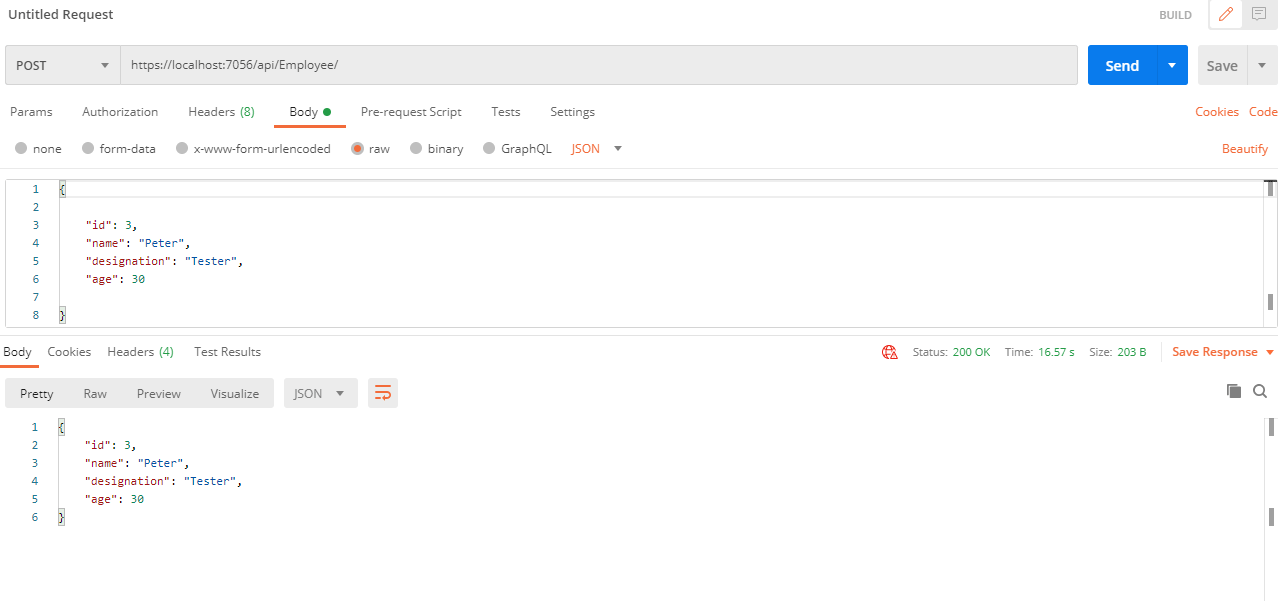1278x601 pixels.
Task: Switch to the Headers (8) tab
Action: (221, 111)
